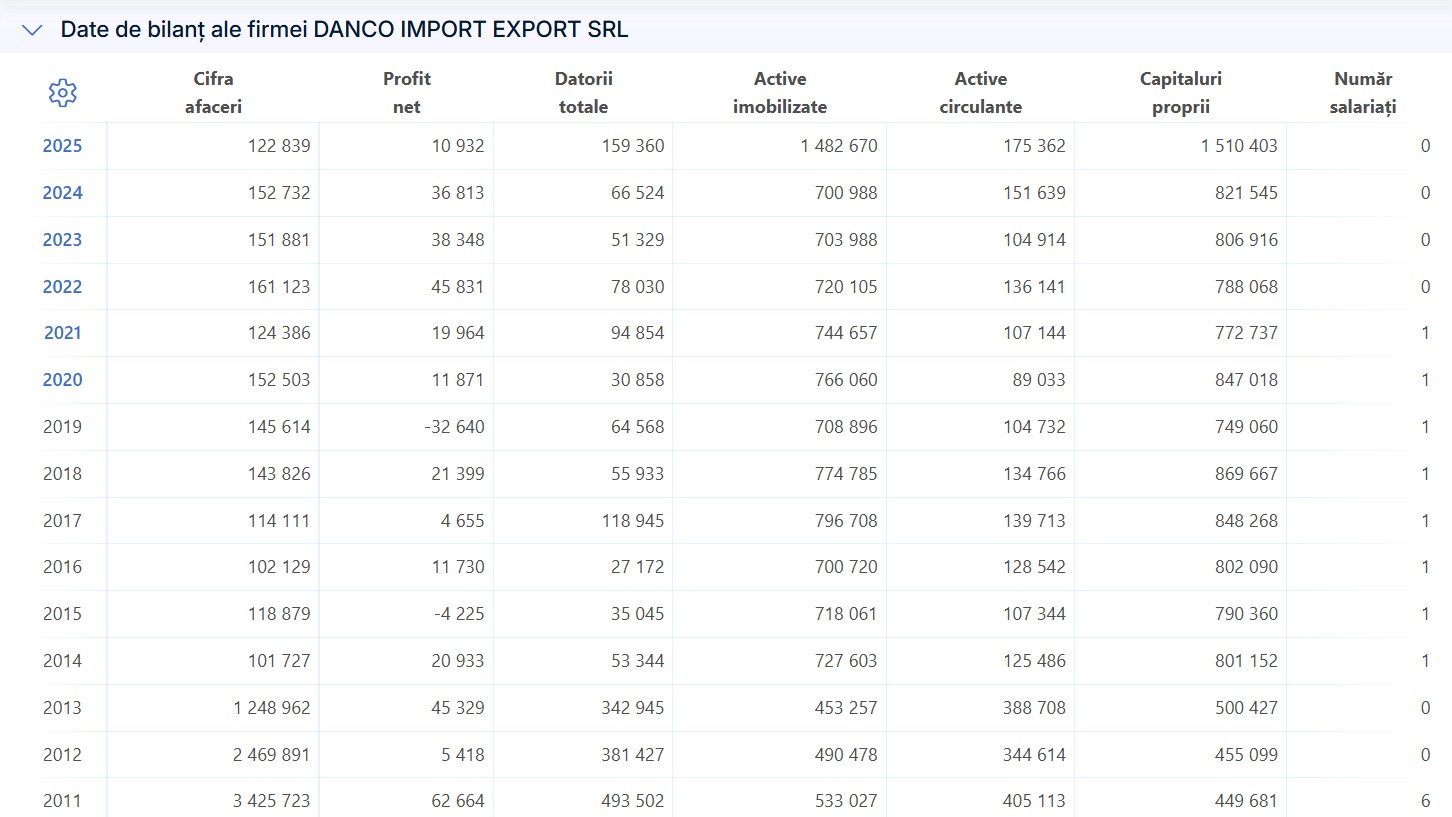Select the 2025 capitaluri proprii value 1 510 403
The height and width of the screenshot is (817, 1452).
pyautogui.click(x=1239, y=146)
